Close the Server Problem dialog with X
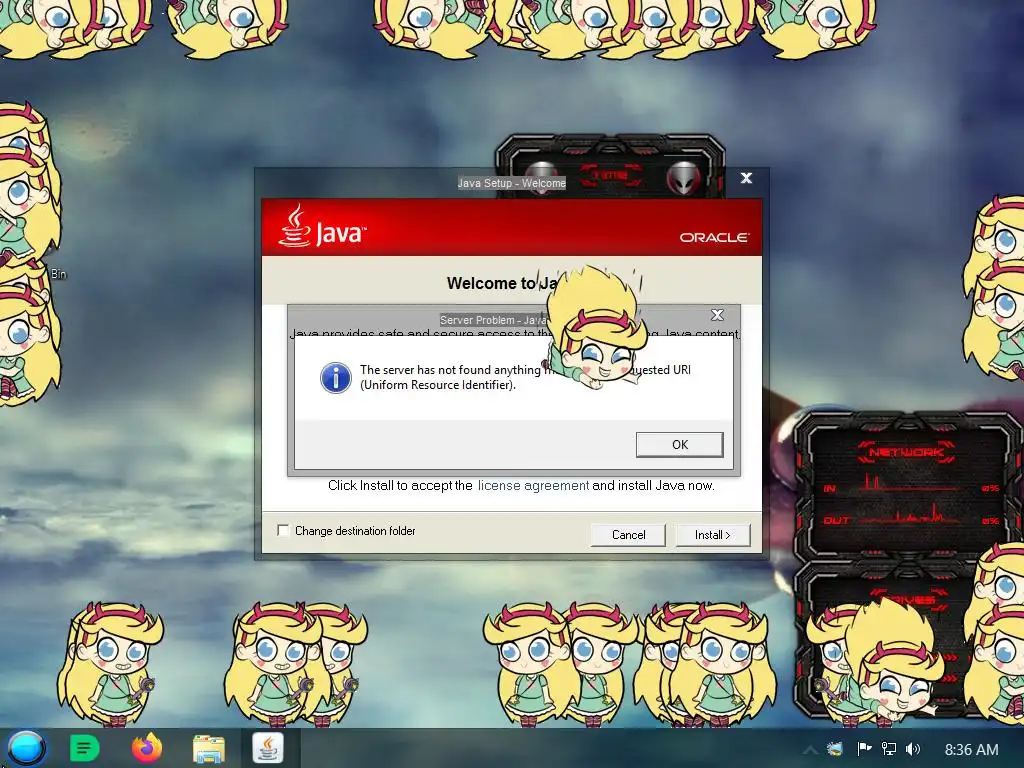 tap(717, 315)
